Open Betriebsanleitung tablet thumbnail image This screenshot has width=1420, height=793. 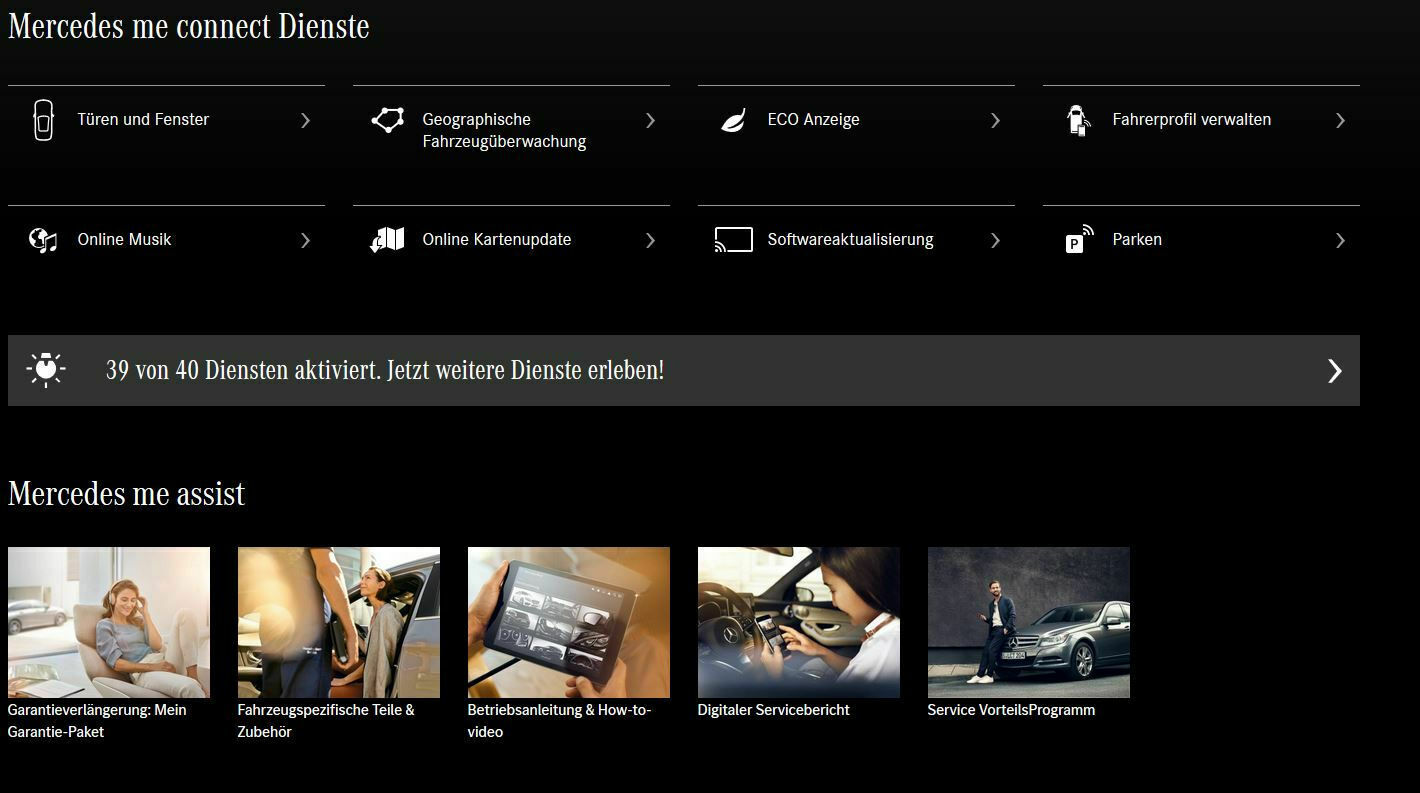(569, 622)
